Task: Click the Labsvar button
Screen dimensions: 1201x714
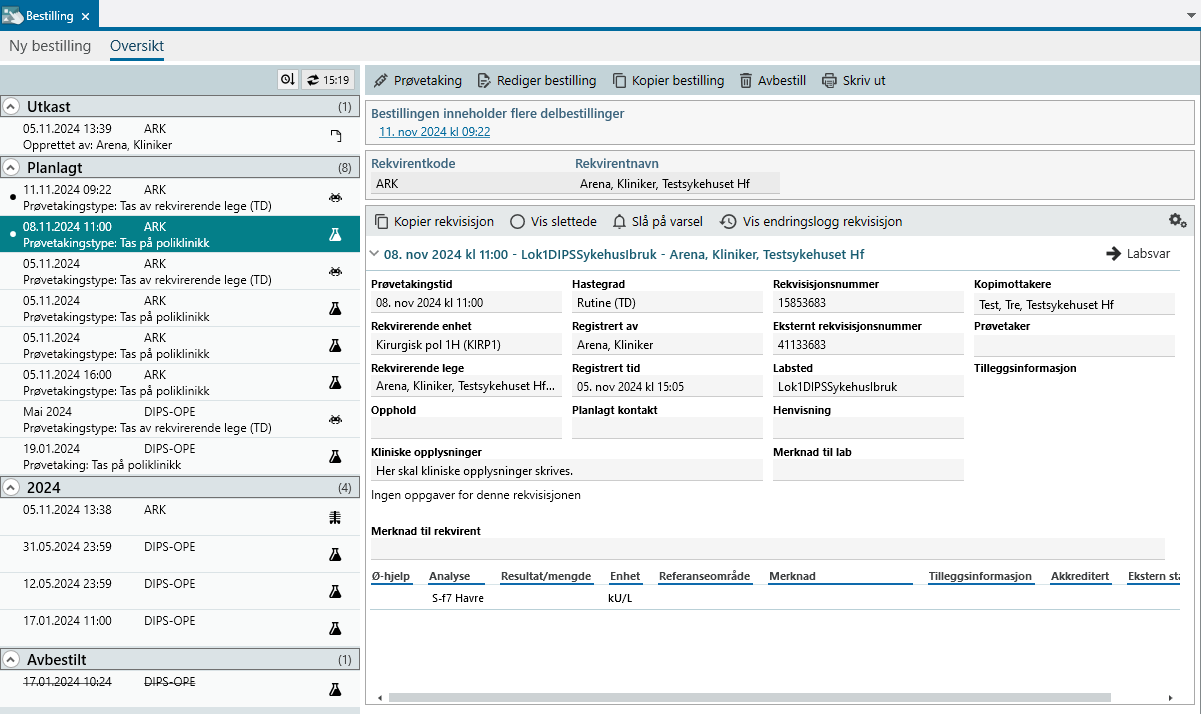Action: pos(1138,254)
